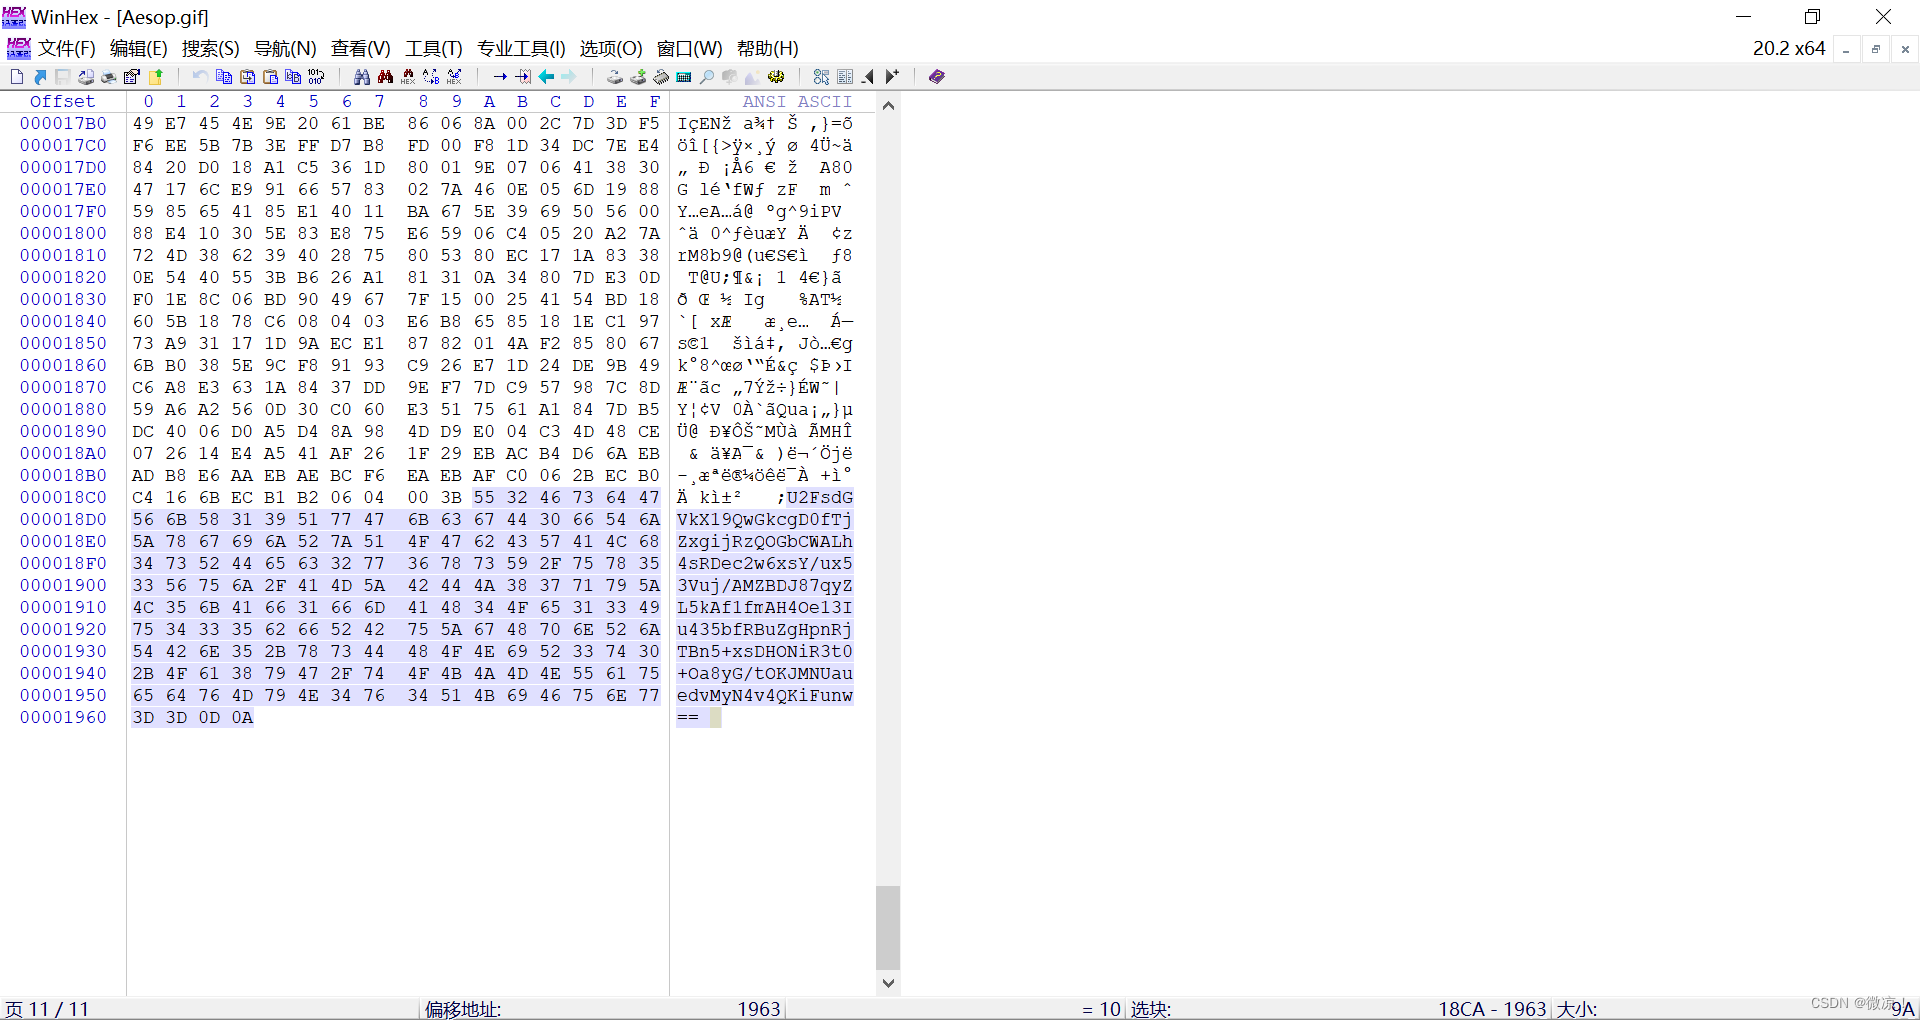Open the 导航(N) menu
Screen dimensions: 1920x1020
pos(285,48)
